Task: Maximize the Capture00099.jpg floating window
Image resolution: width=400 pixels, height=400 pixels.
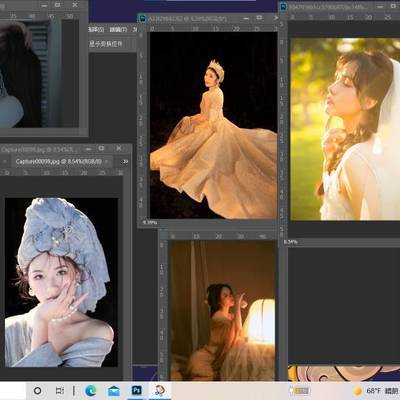Action: pos(102,148)
